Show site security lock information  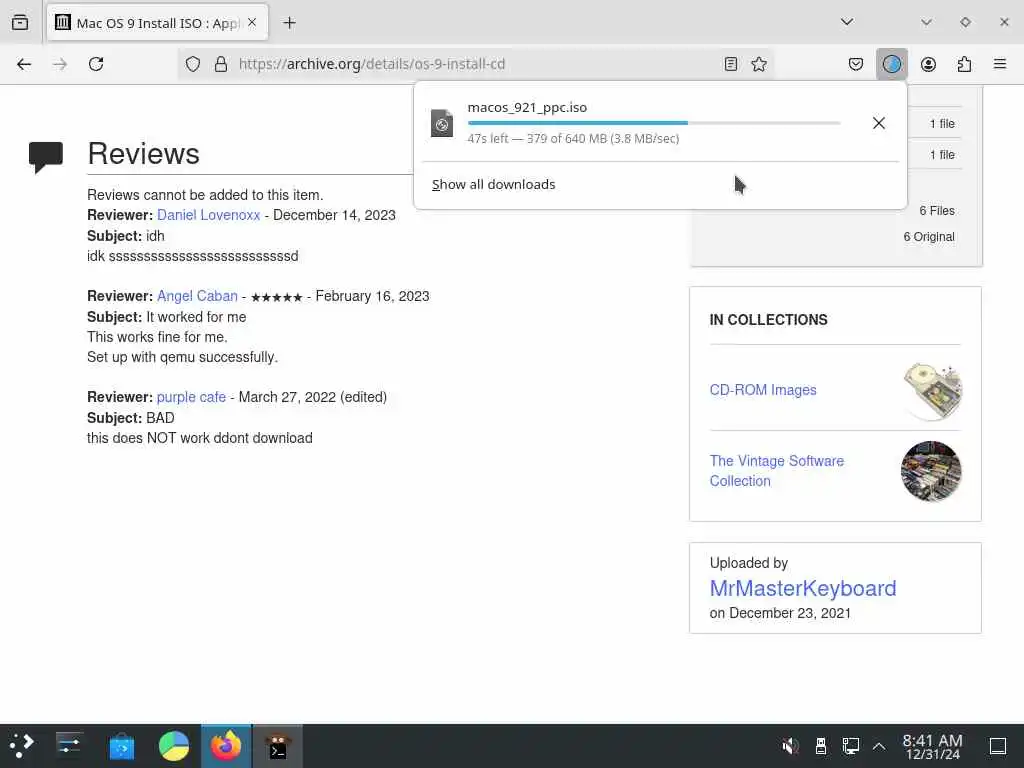(221, 64)
